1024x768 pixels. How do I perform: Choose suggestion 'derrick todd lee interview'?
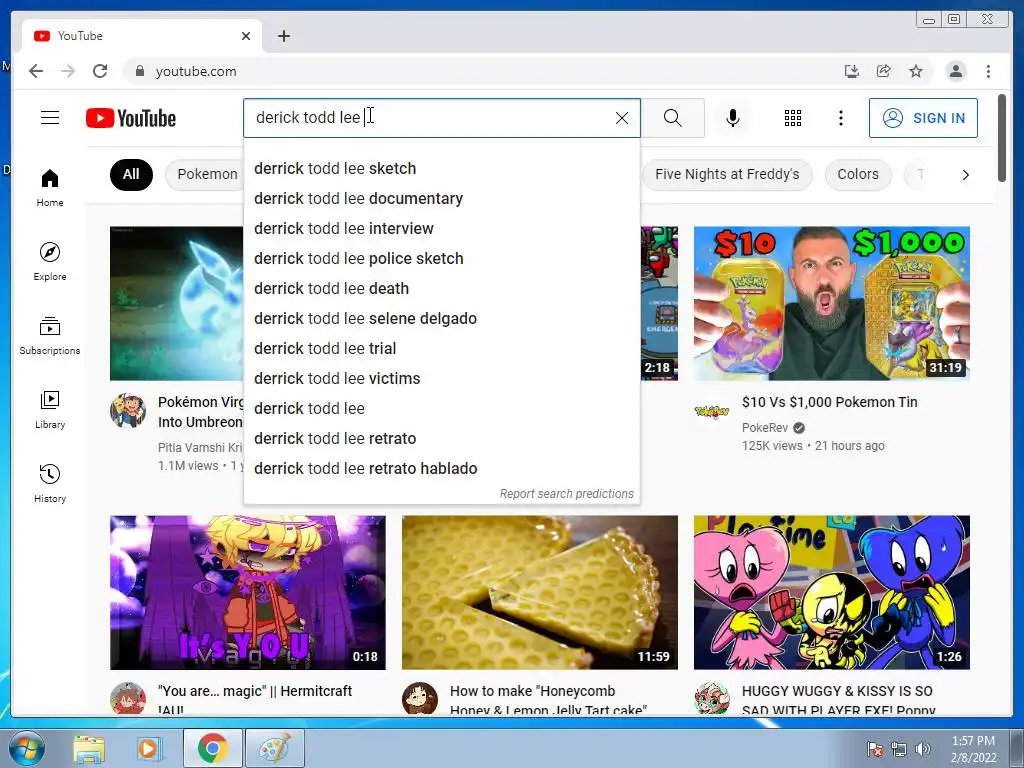point(441,229)
